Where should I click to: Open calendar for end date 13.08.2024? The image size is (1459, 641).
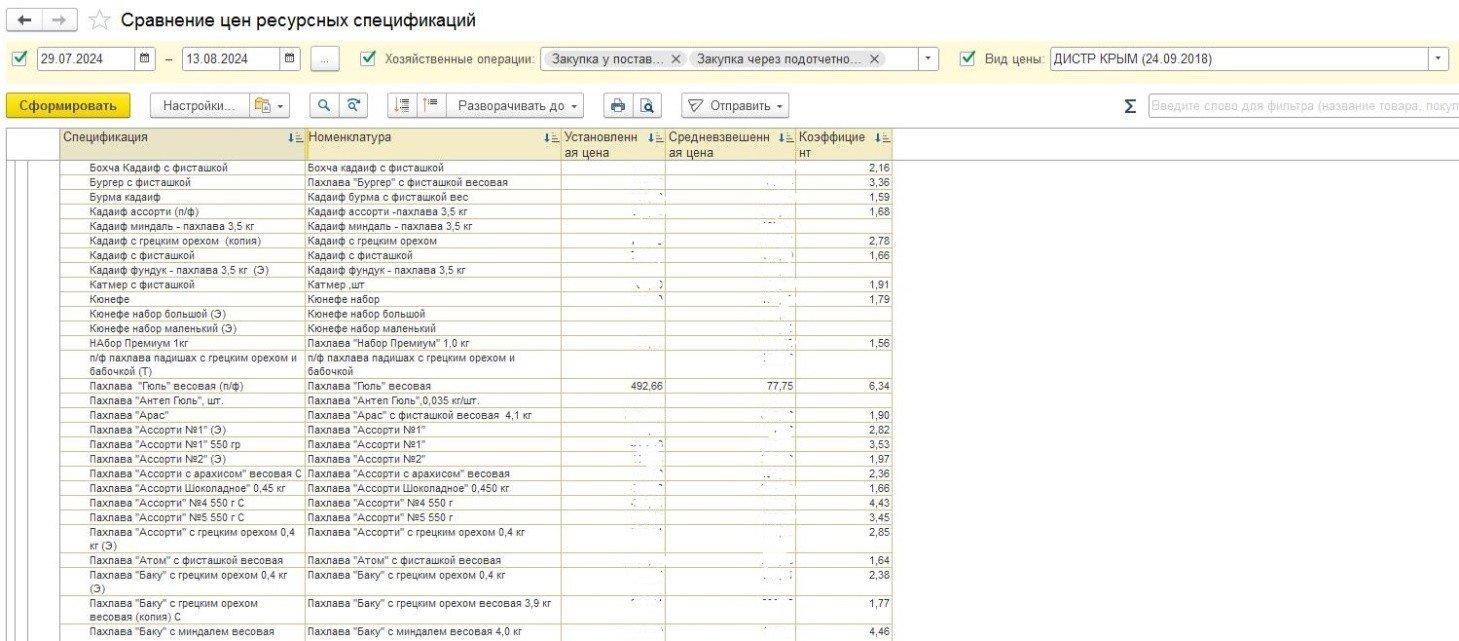pos(290,59)
